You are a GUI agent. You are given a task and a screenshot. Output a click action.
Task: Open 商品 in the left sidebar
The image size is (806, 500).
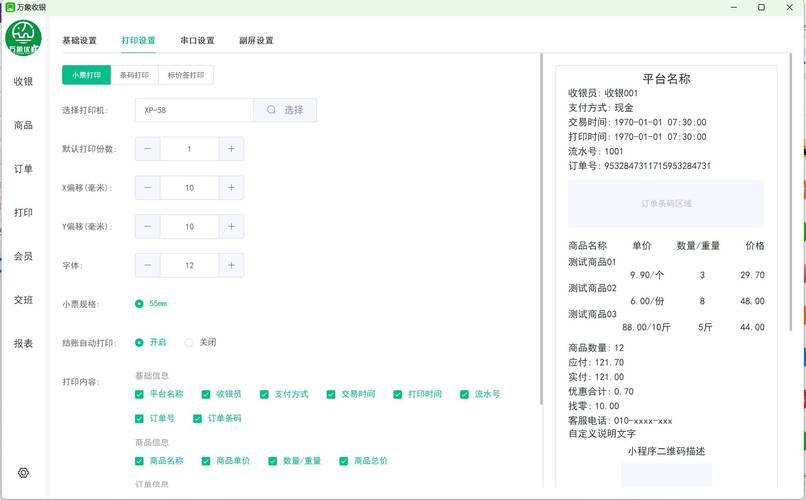(23, 125)
